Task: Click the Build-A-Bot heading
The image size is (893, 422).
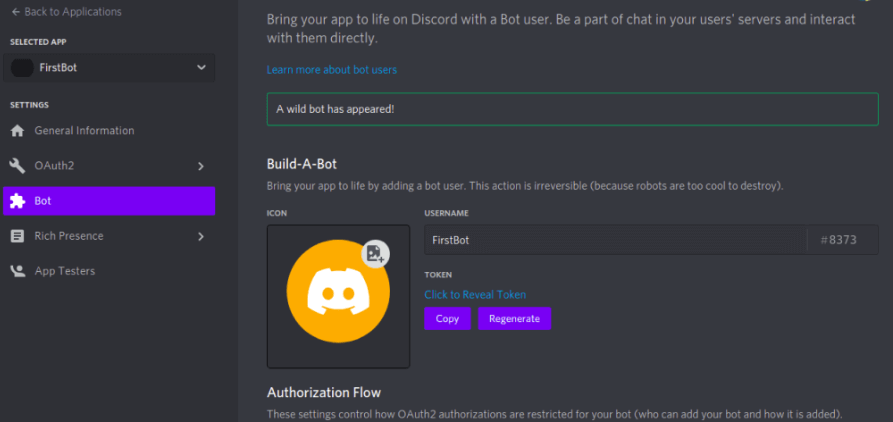Action: [302, 164]
